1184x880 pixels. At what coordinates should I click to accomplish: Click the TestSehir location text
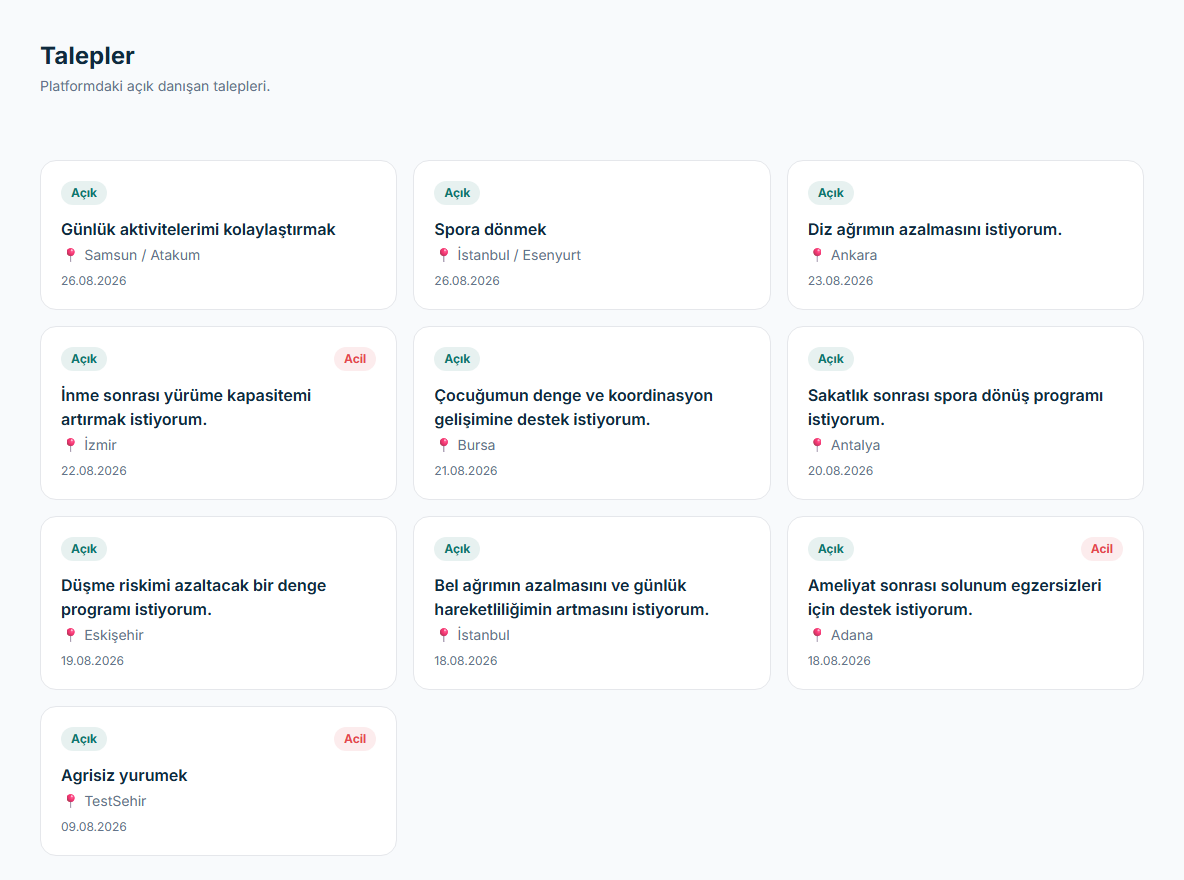(x=115, y=801)
